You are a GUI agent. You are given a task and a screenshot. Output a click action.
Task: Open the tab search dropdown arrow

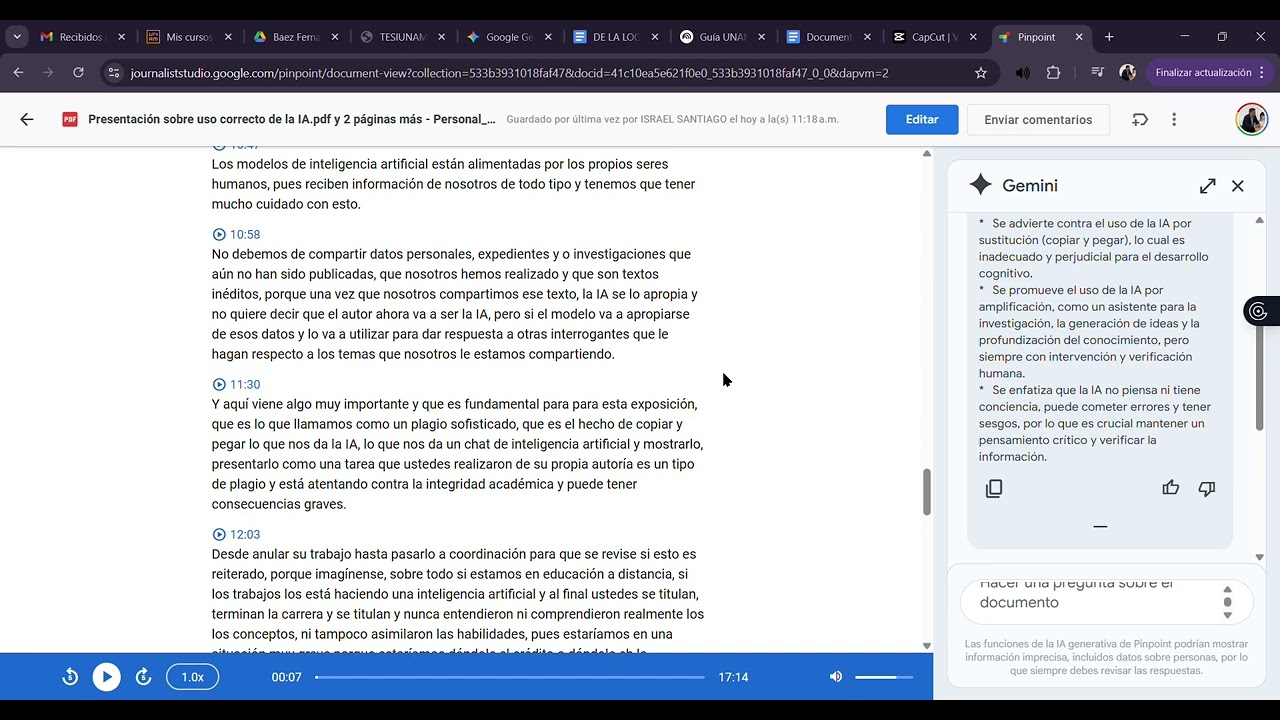tap(17, 37)
